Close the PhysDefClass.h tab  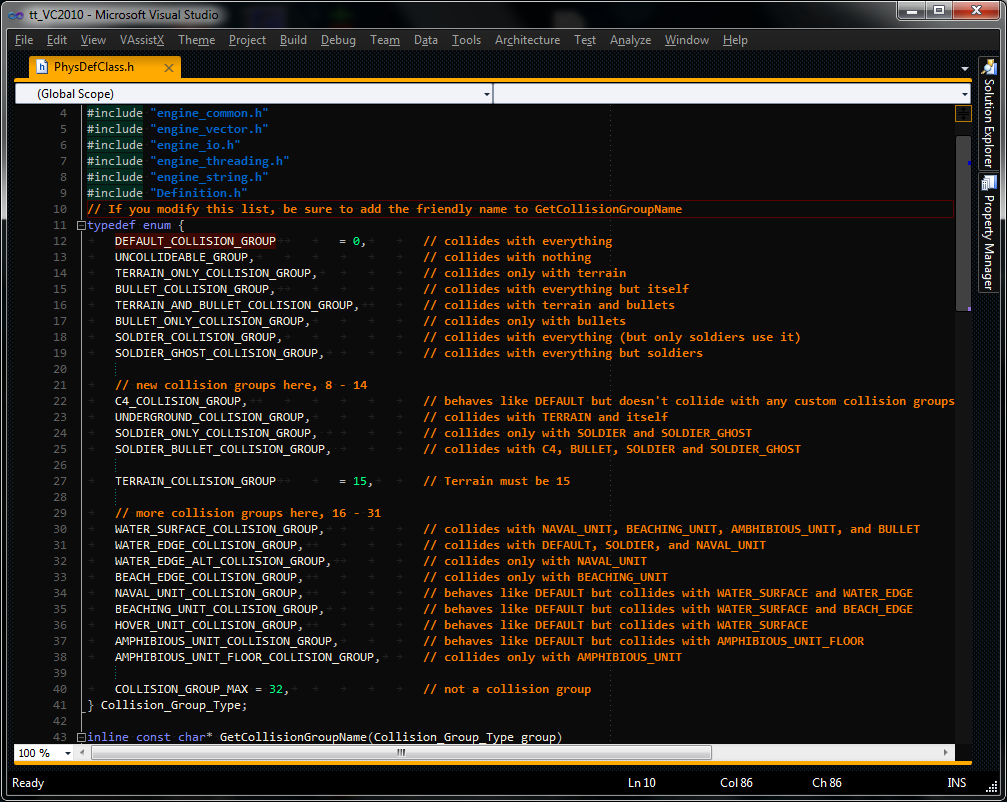(x=168, y=68)
